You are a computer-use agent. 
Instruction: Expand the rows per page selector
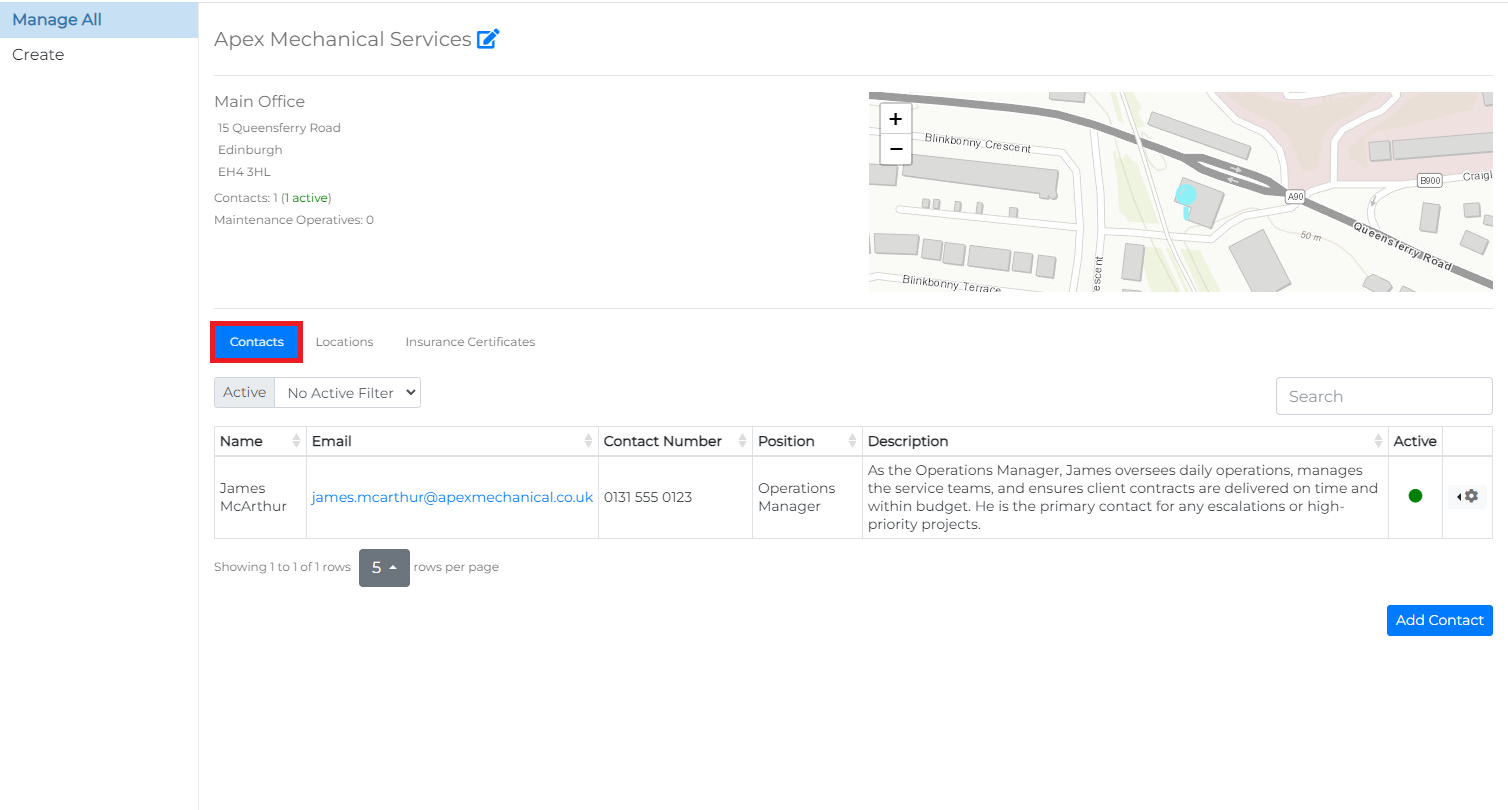point(384,567)
